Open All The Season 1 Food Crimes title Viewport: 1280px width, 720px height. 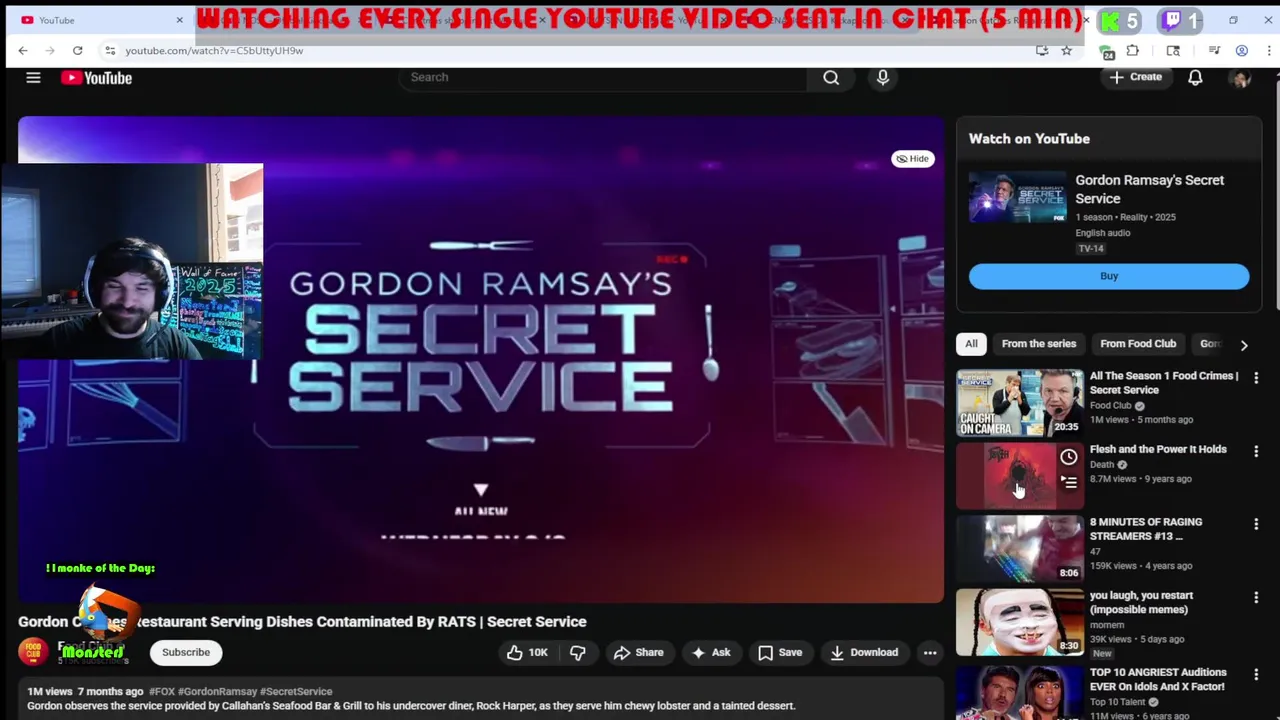coord(1164,383)
